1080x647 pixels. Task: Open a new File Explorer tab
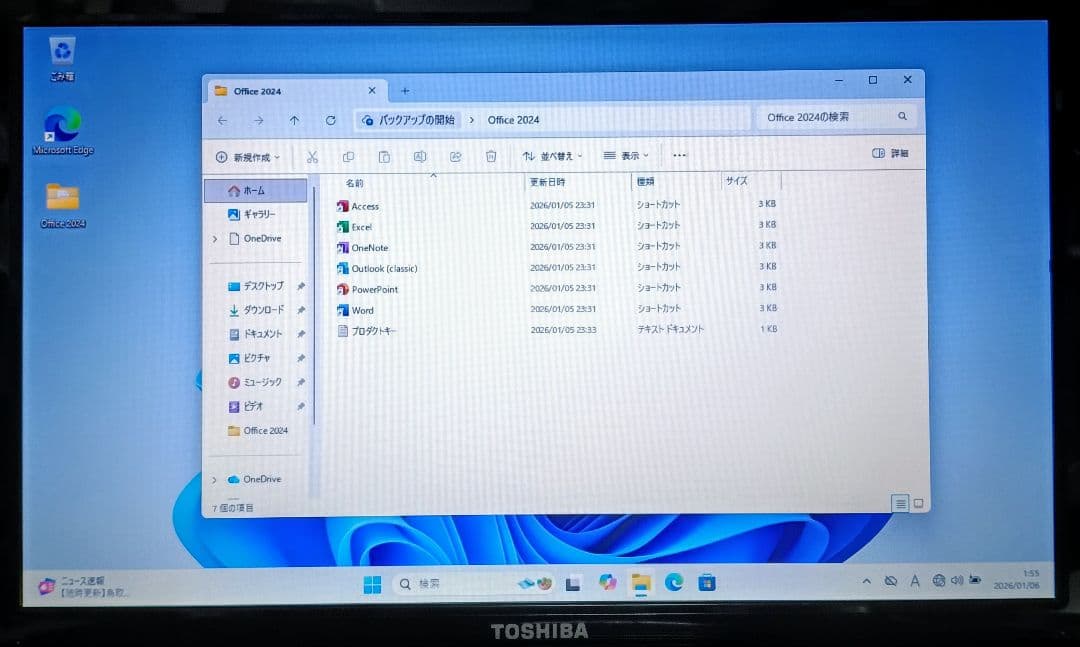click(404, 90)
